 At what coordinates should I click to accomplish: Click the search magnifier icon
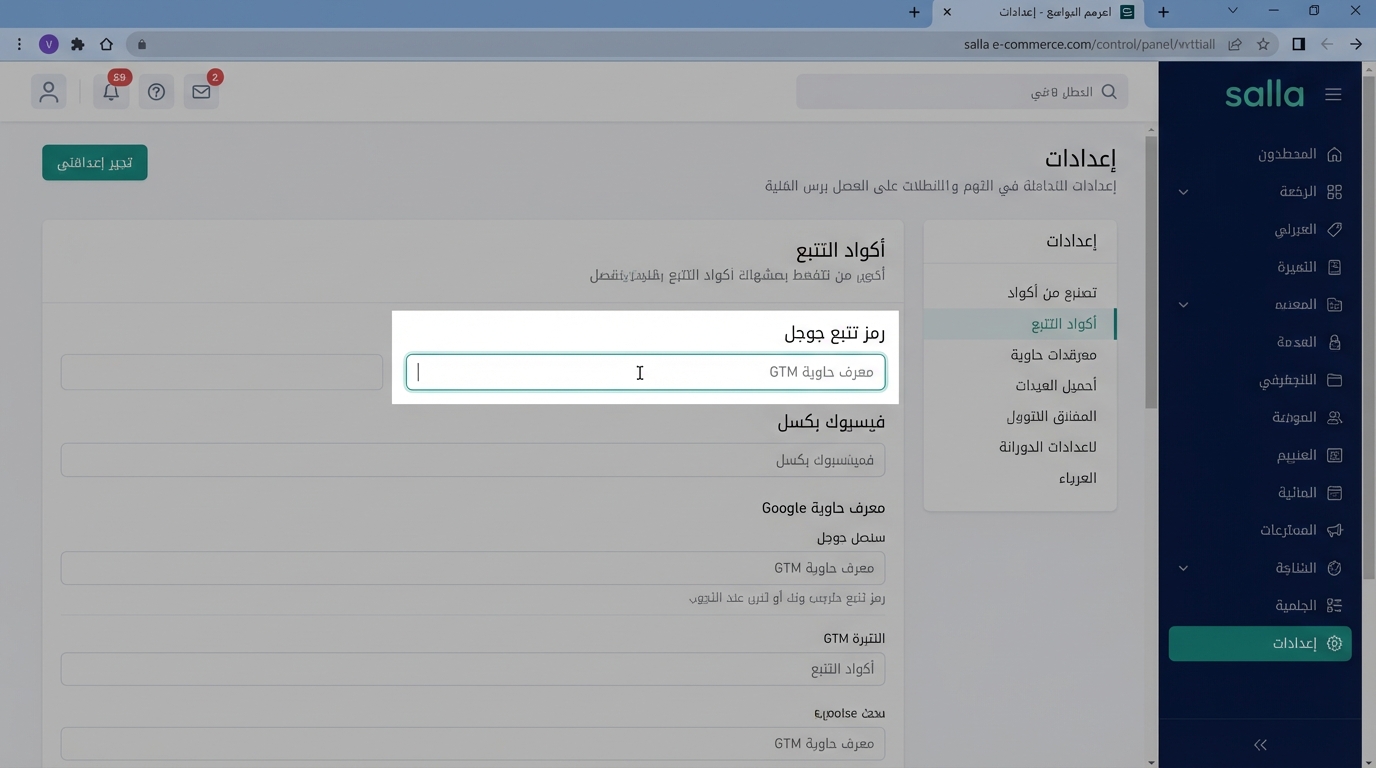[1108, 91]
